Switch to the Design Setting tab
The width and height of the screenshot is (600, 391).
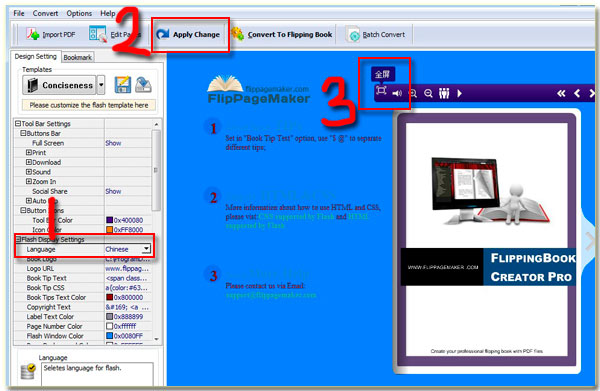coord(35,57)
